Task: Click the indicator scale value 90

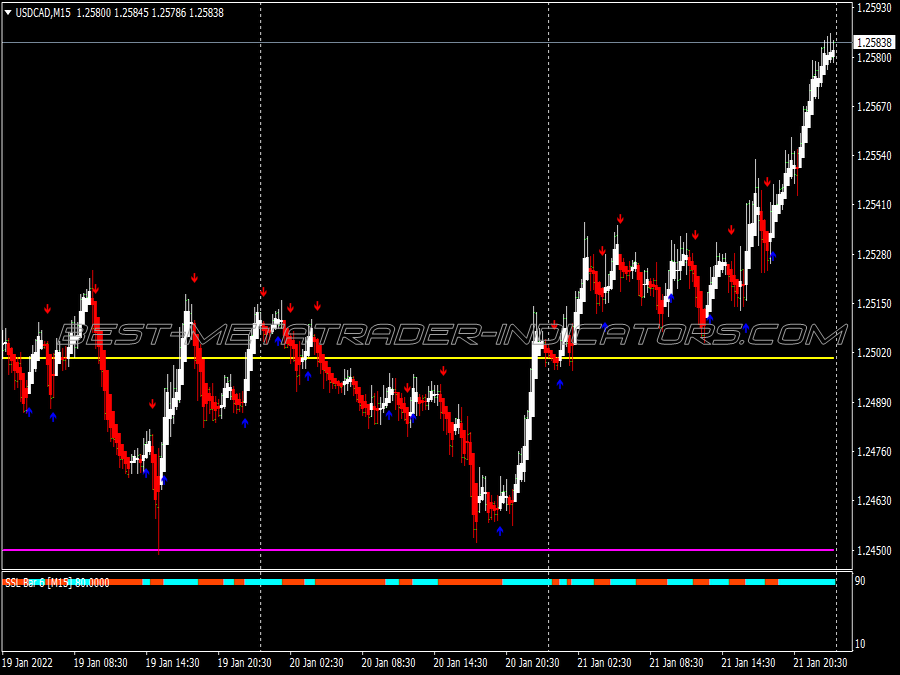Action: [860, 581]
